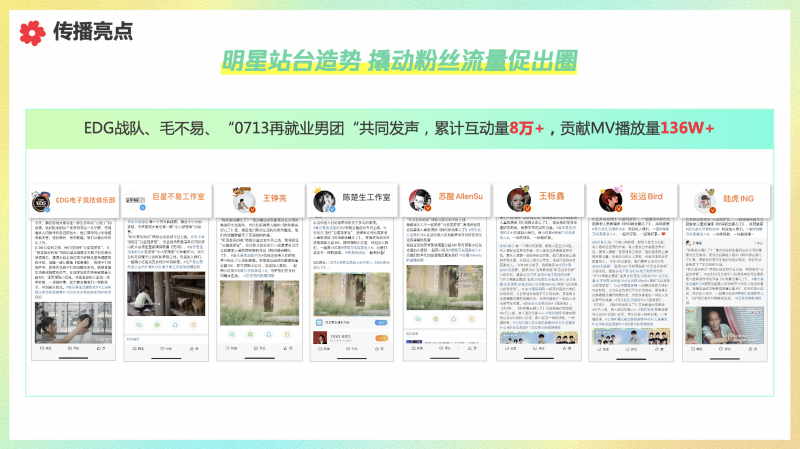Image resolution: width=800 pixels, height=449 pixels.
Task: Repost the 苏醒 AllenSu post
Action: click(417, 348)
